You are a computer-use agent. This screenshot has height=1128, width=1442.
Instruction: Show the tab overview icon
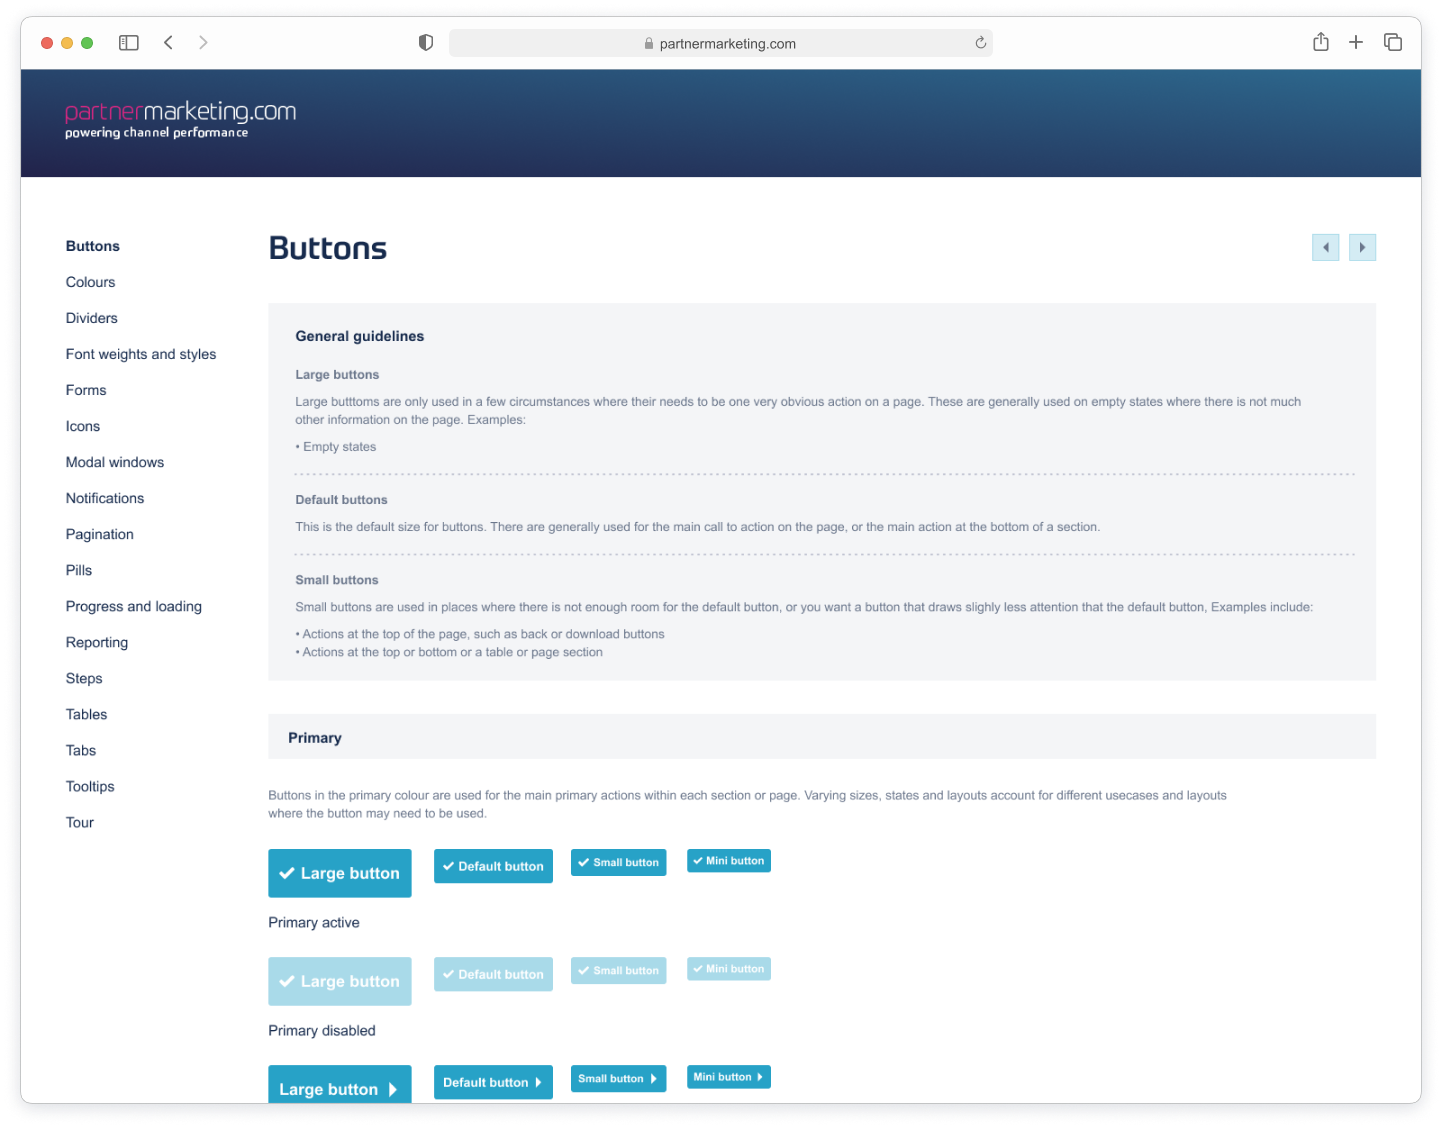1392,42
